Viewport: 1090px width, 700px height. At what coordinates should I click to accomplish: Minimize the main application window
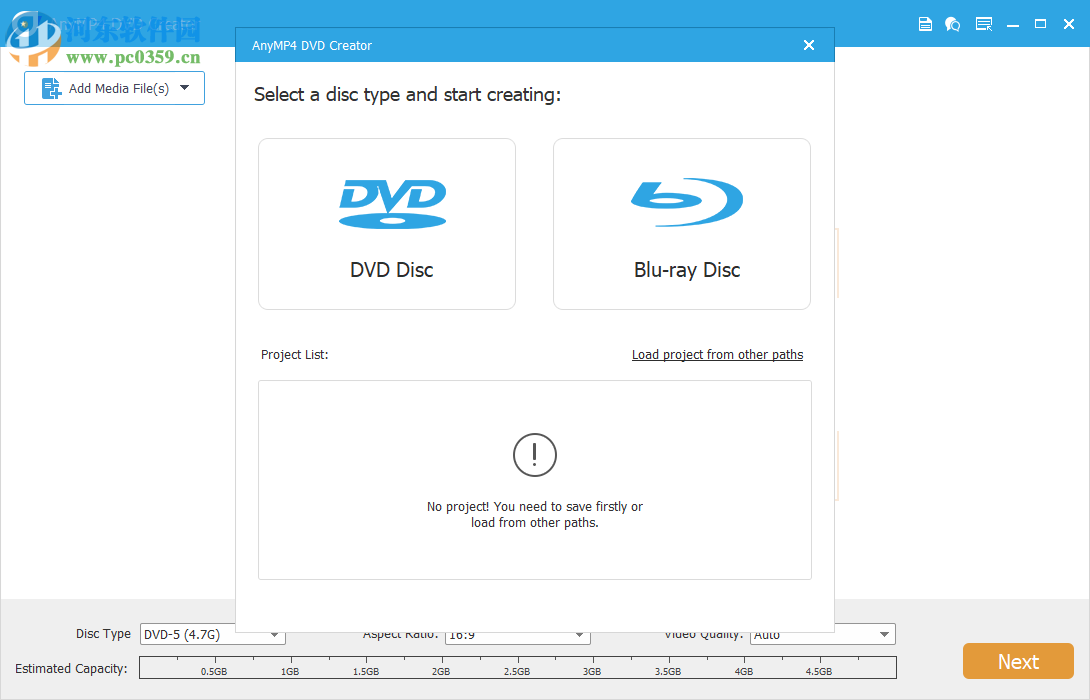pos(1012,23)
